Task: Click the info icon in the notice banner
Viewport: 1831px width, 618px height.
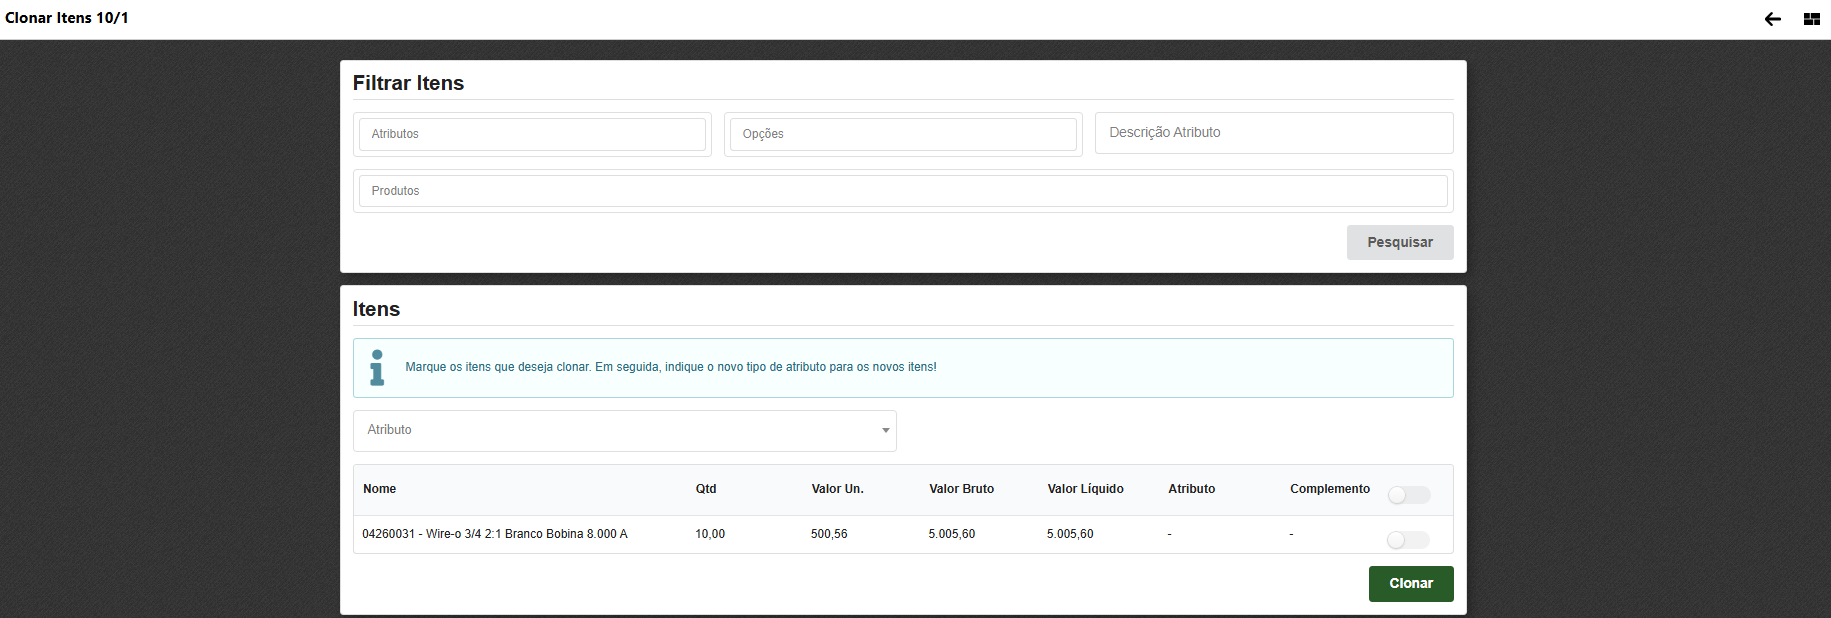Action: [377, 367]
